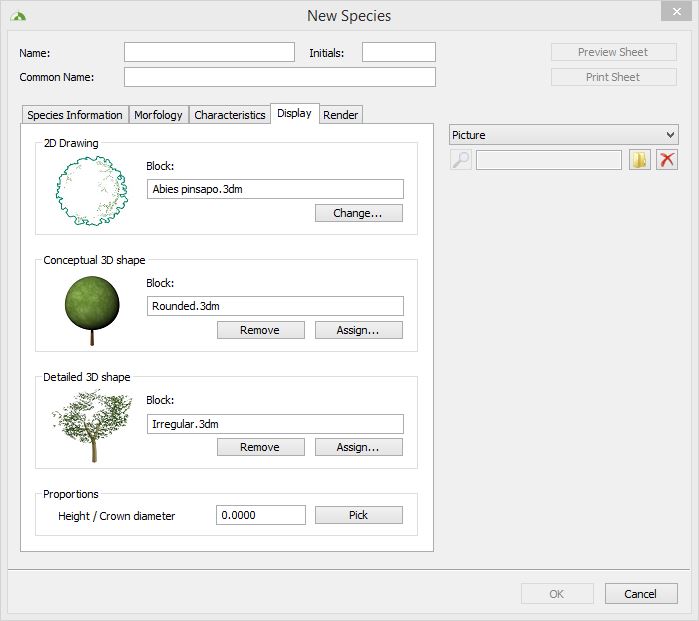699x621 pixels.
Task: Browse for picture with folder icon
Action: coord(640,160)
